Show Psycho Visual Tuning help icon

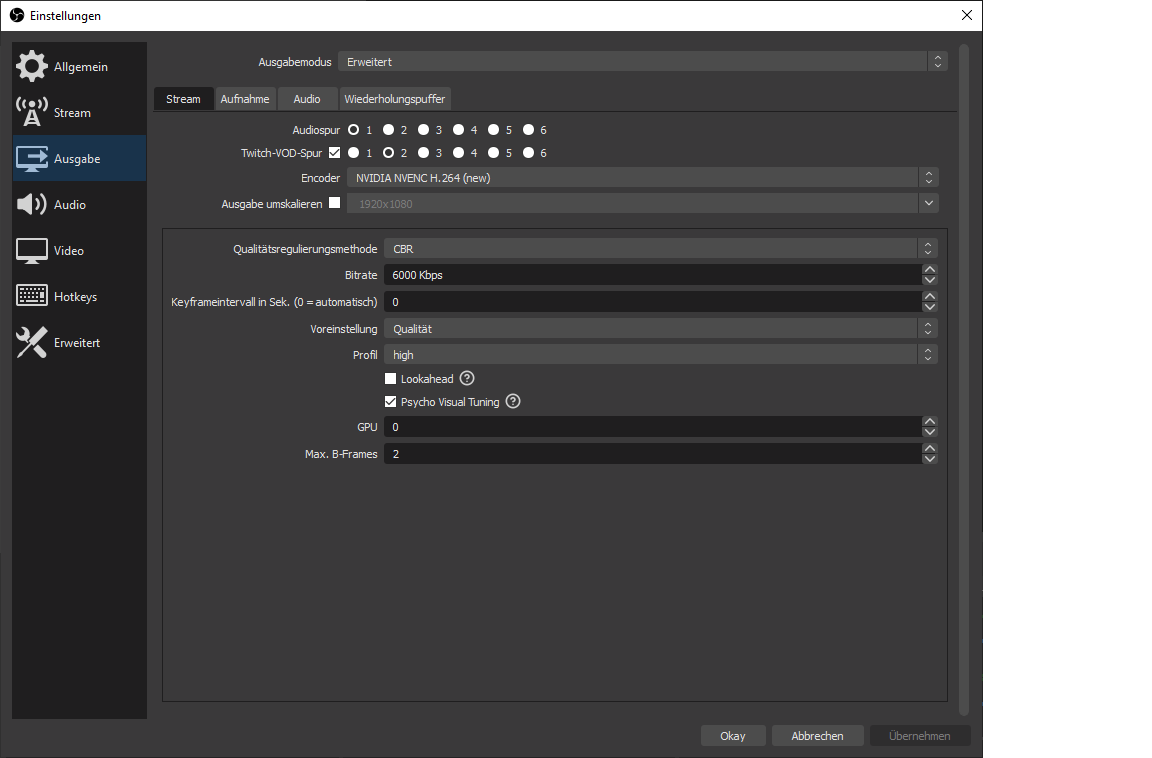click(513, 401)
